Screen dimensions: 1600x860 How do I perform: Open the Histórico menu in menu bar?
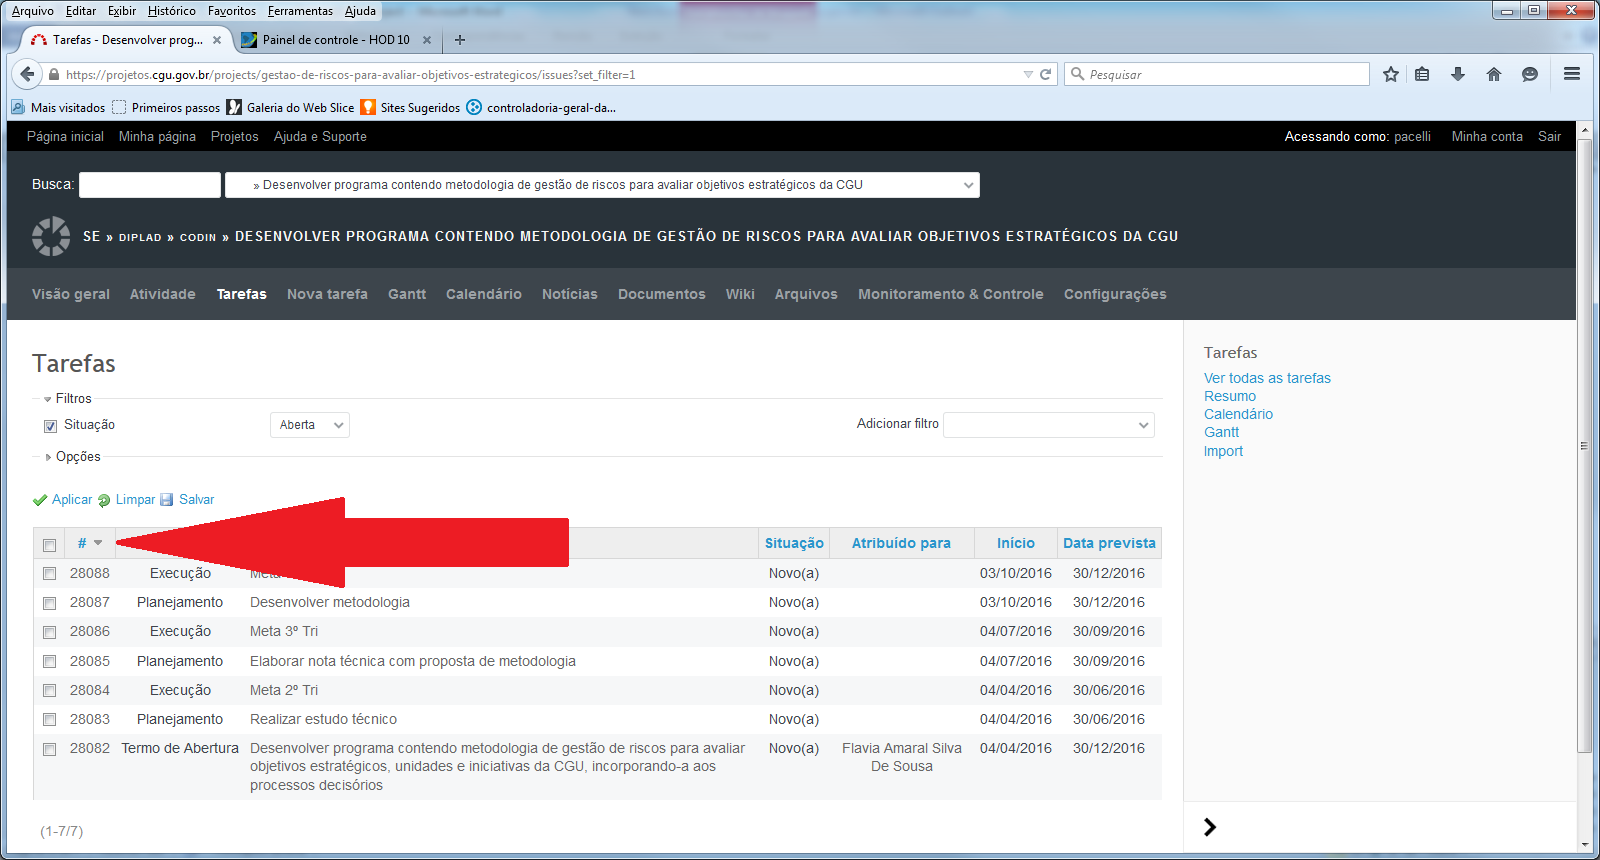171,11
